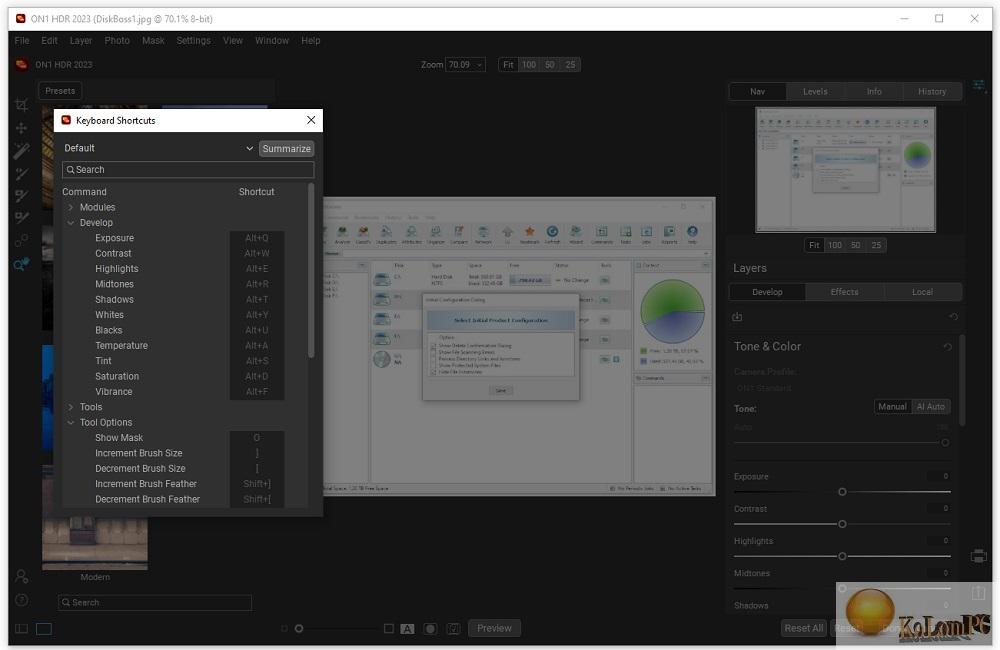Set navigator zoom to Fit
Image resolution: width=1000 pixels, height=650 pixels.
(814, 245)
